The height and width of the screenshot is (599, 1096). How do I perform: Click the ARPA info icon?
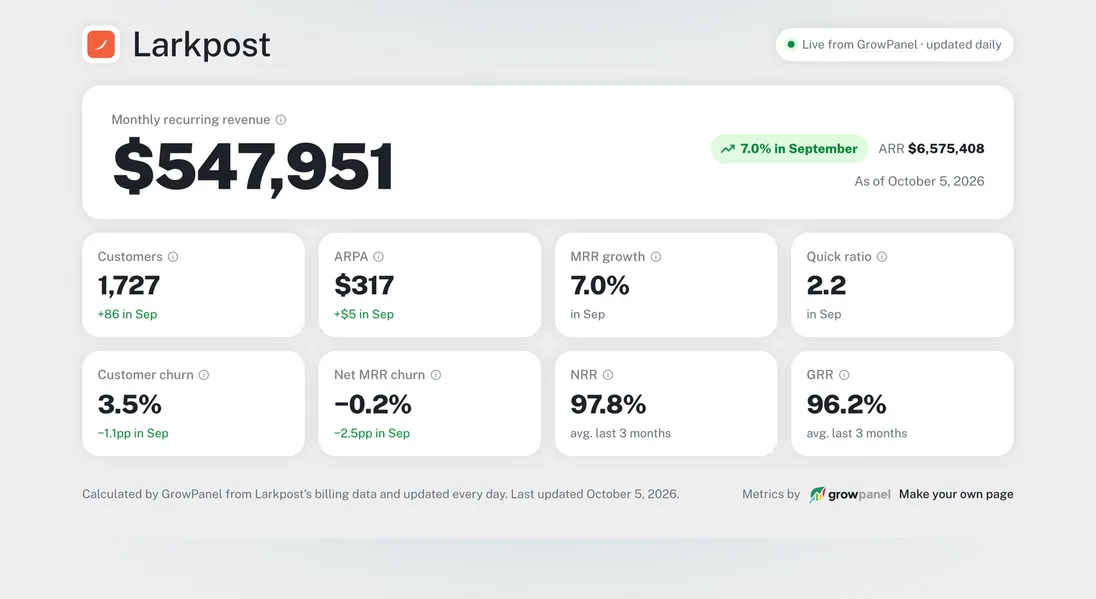coord(379,257)
